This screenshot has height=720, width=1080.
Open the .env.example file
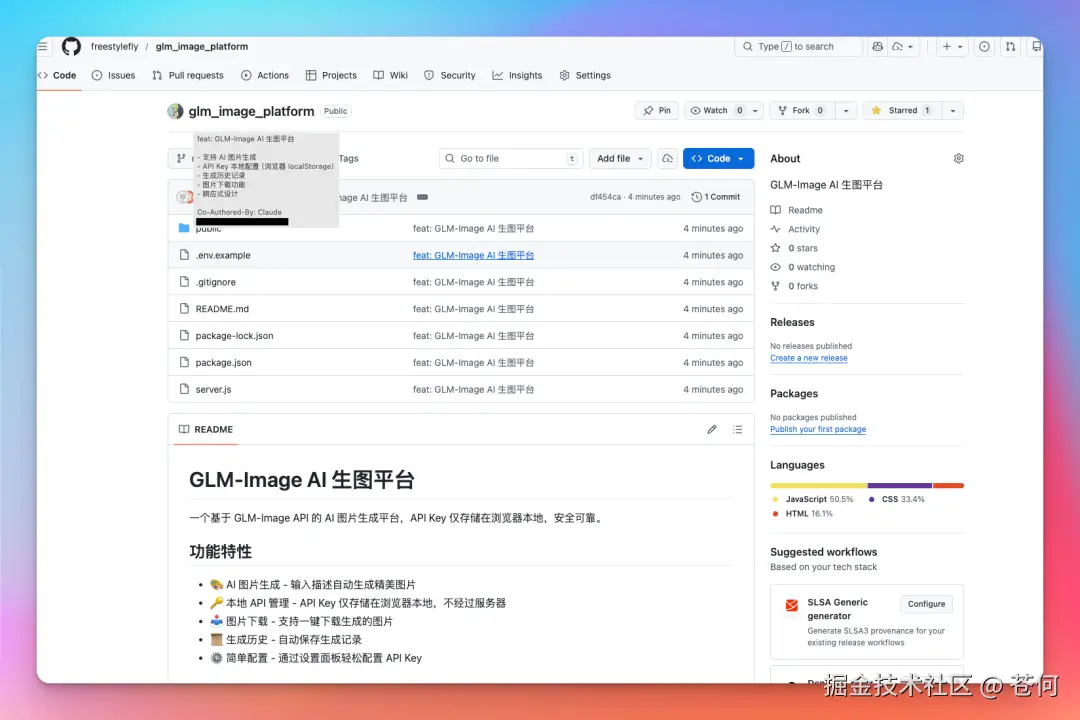click(x=223, y=255)
